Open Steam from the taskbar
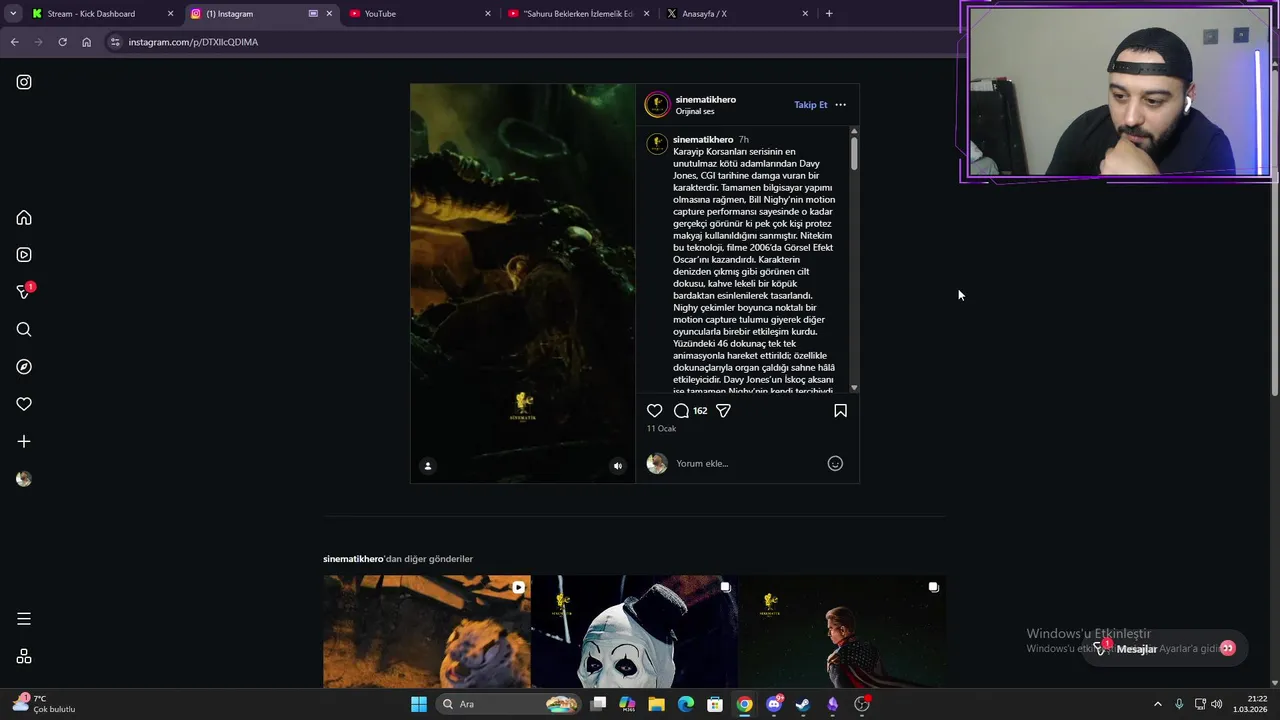This screenshot has width=1280, height=720. coord(803,704)
